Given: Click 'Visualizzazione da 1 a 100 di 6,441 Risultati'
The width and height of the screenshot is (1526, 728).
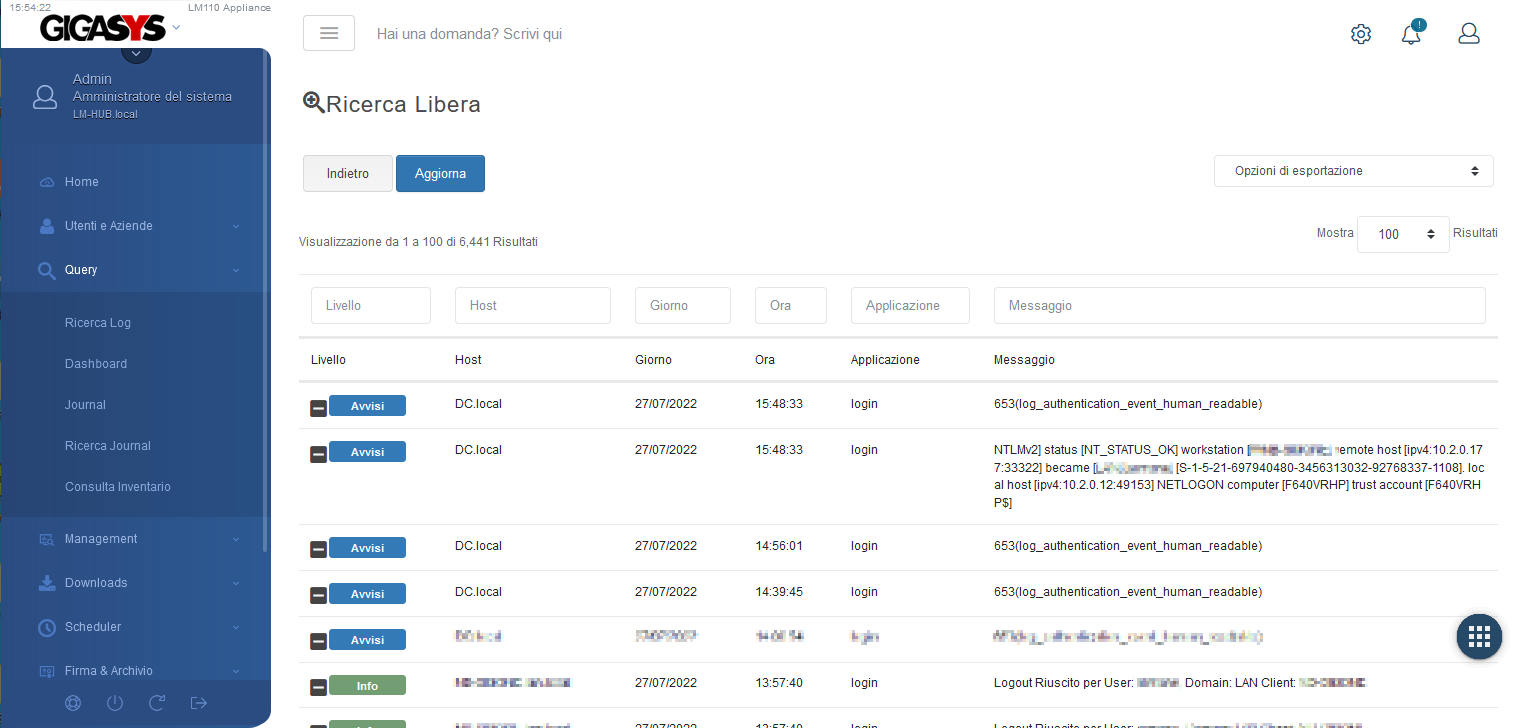Looking at the screenshot, I should (418, 242).
